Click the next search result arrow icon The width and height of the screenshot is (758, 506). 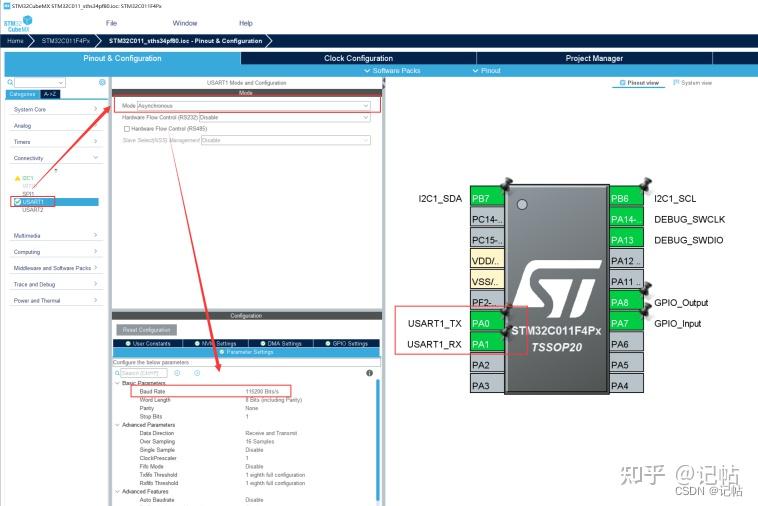[197, 373]
